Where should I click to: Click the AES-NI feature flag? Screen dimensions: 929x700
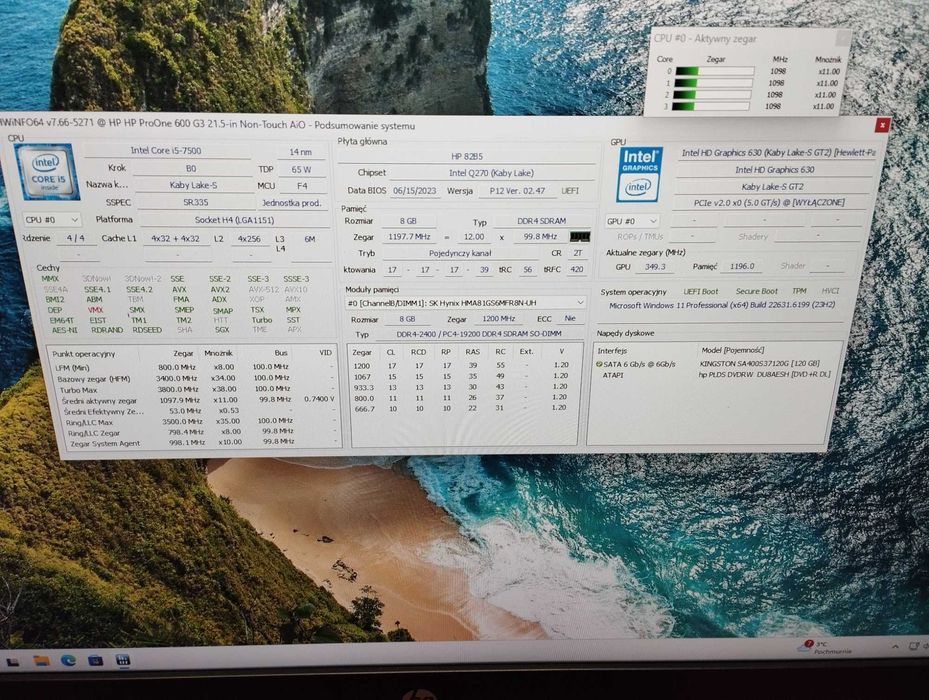[x=64, y=330]
